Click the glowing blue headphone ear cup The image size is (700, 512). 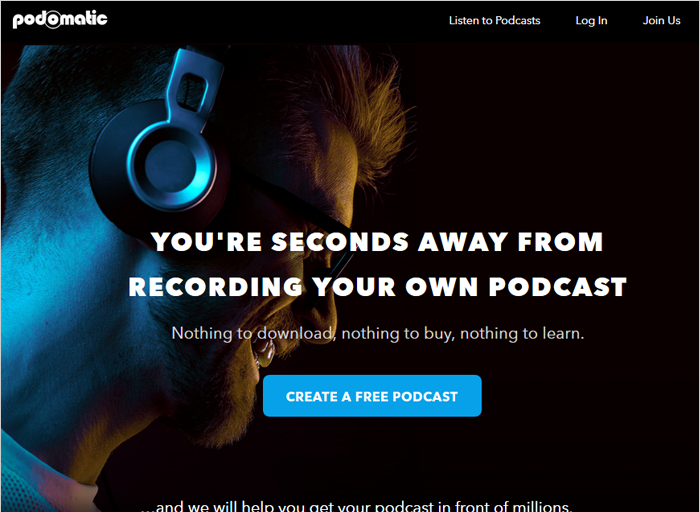pos(169,167)
